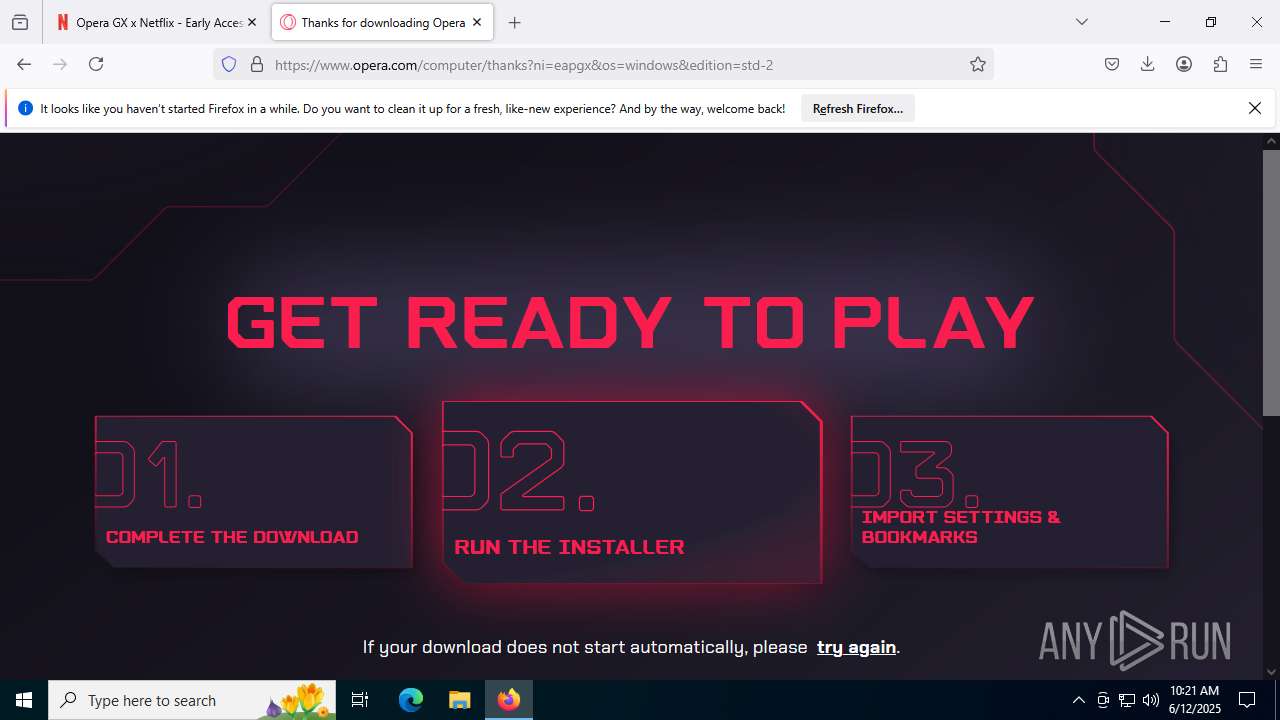Open File Explorer from taskbar

(459, 700)
